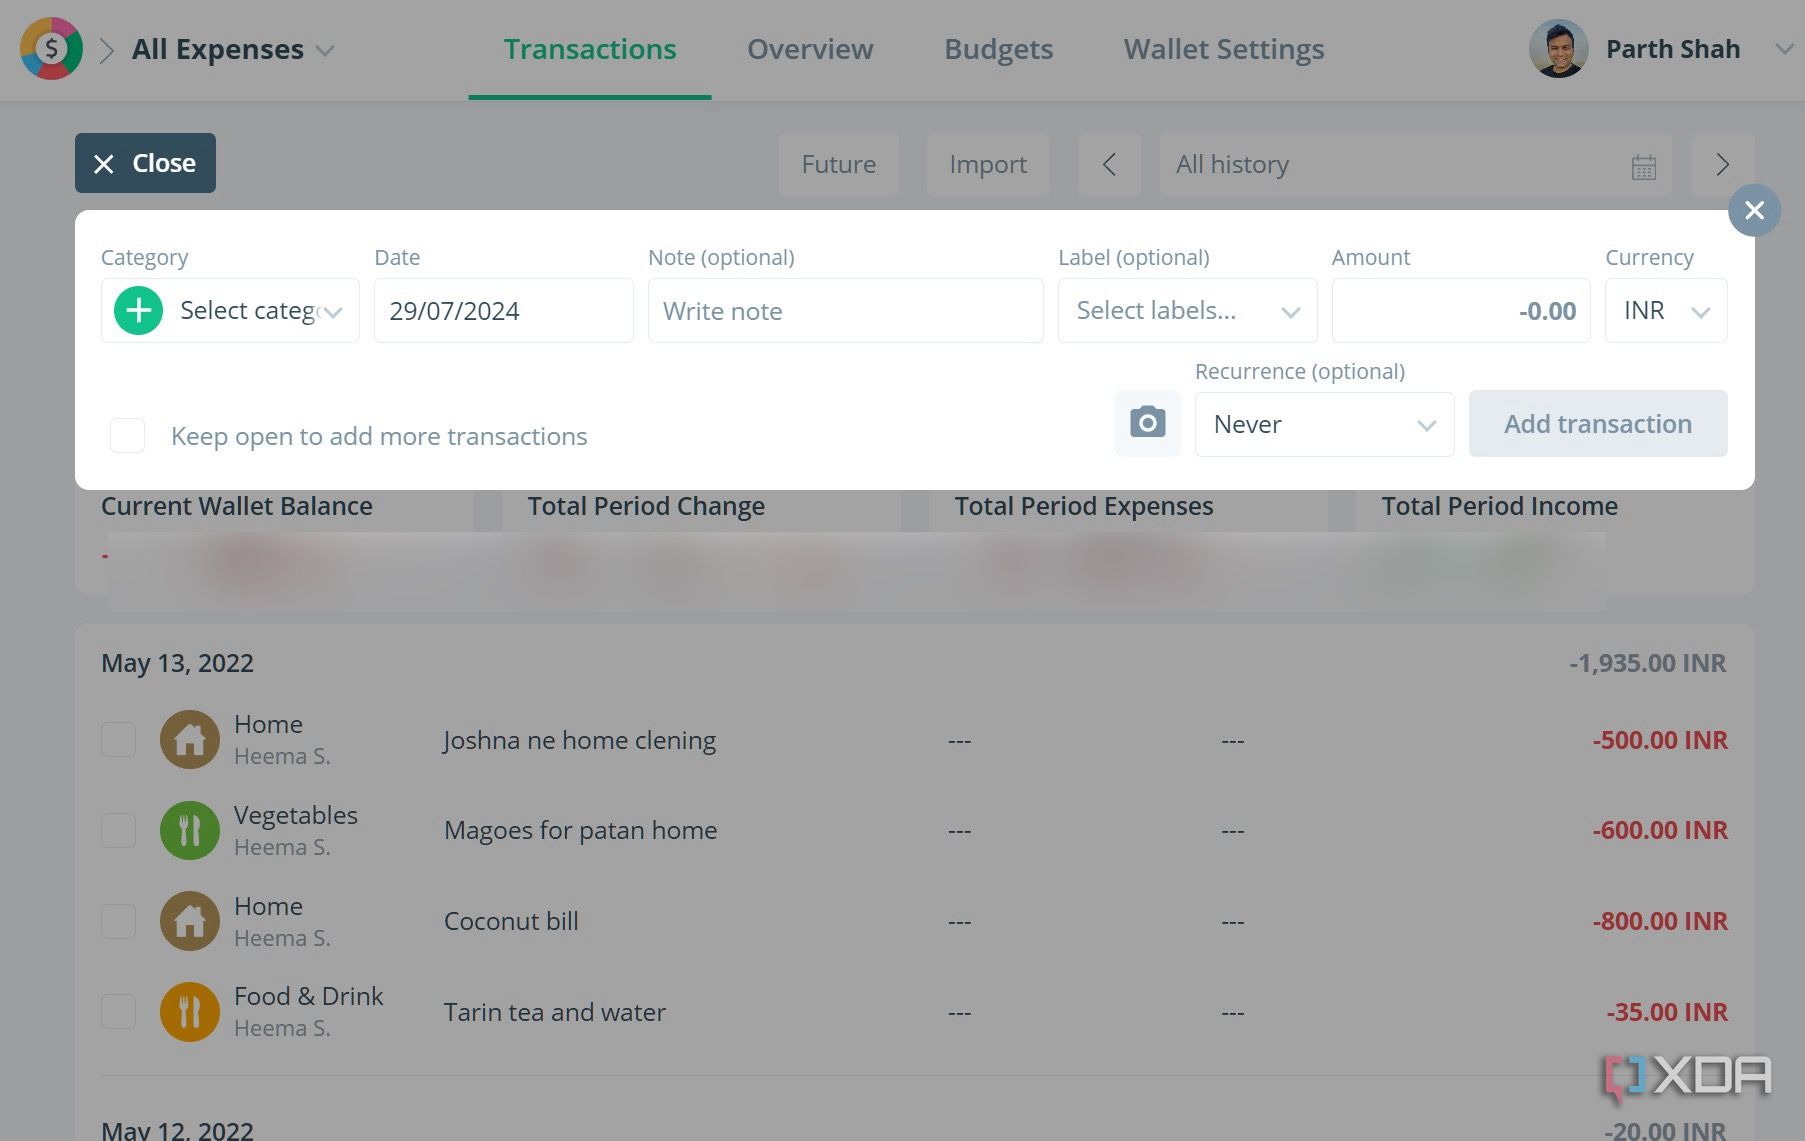Open the Budgets tab
Viewport: 1805px width, 1141px height.
pos(998,49)
